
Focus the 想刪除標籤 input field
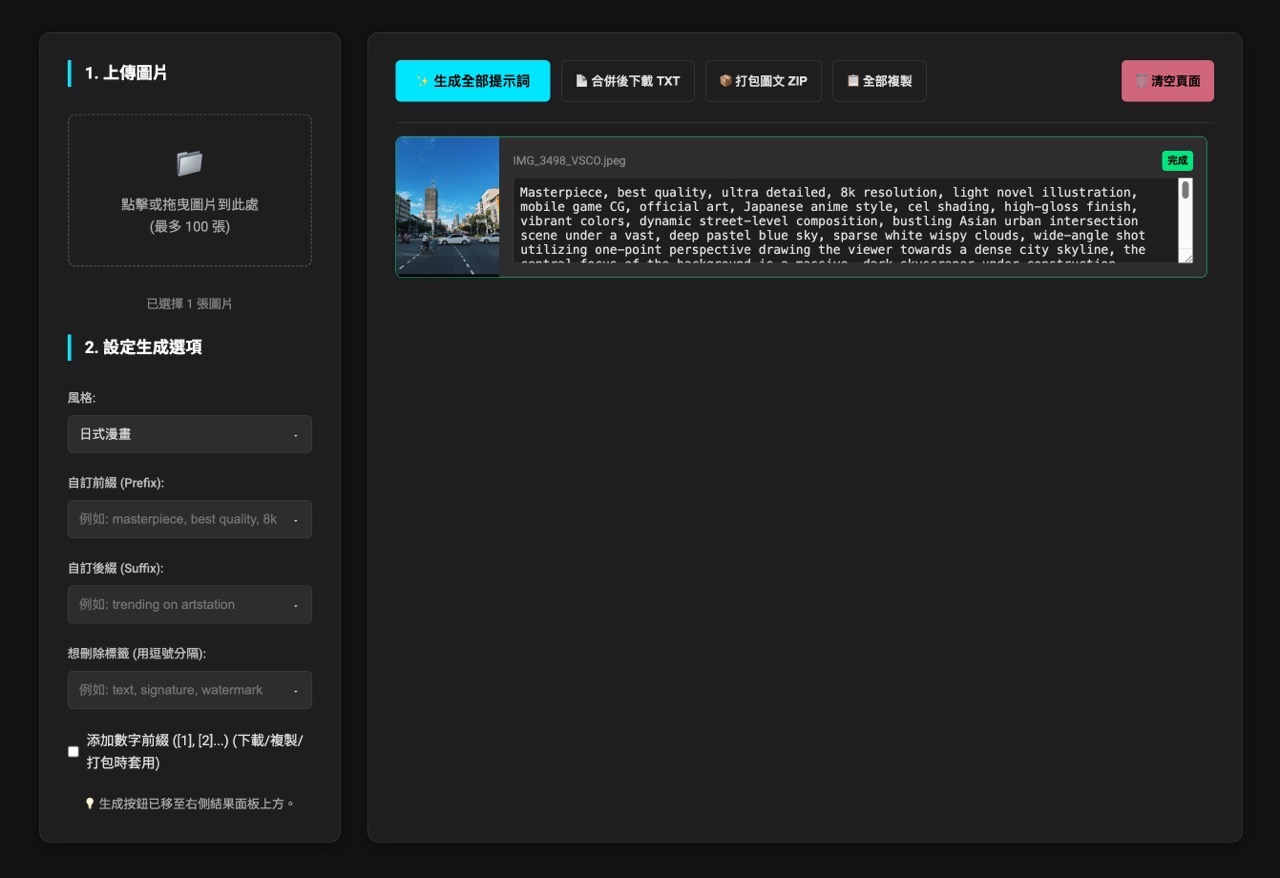(180, 690)
